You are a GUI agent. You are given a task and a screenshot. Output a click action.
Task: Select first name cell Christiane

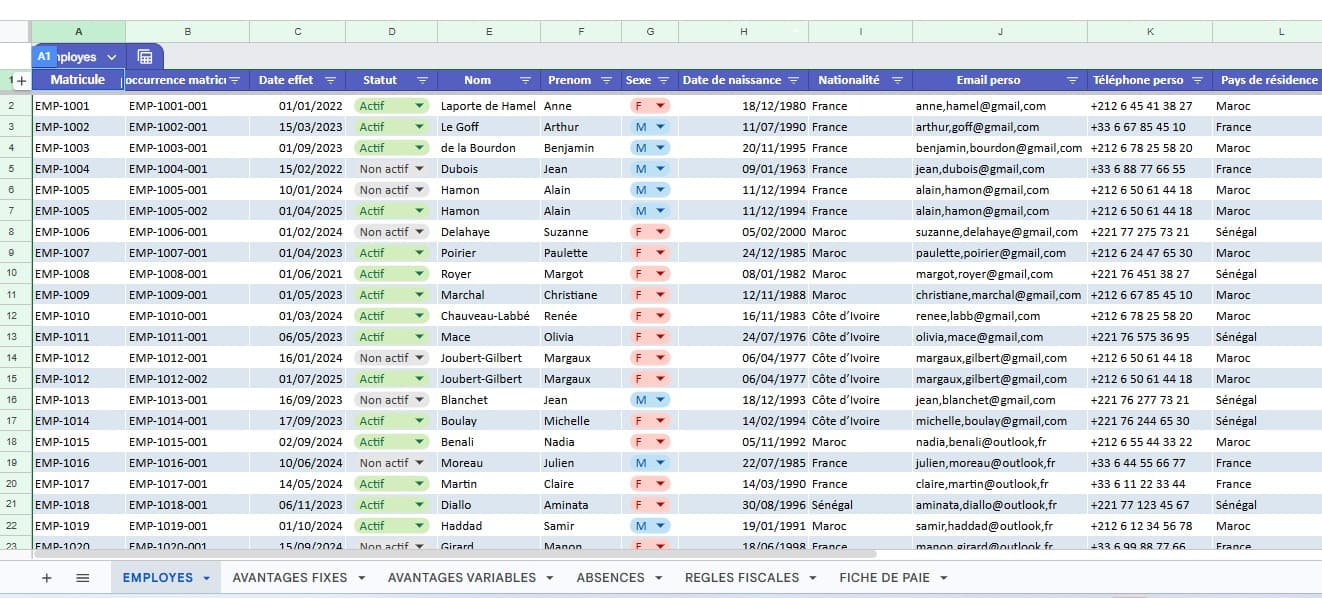581,295
